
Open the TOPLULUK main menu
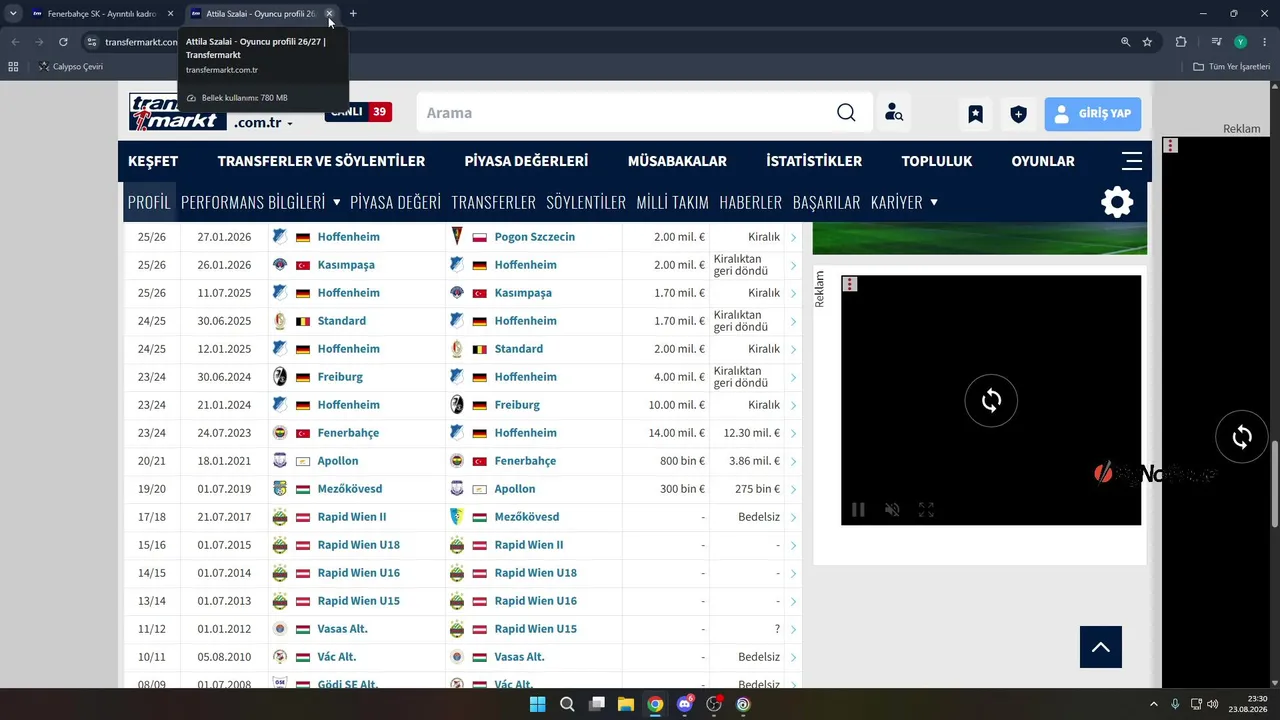point(937,161)
